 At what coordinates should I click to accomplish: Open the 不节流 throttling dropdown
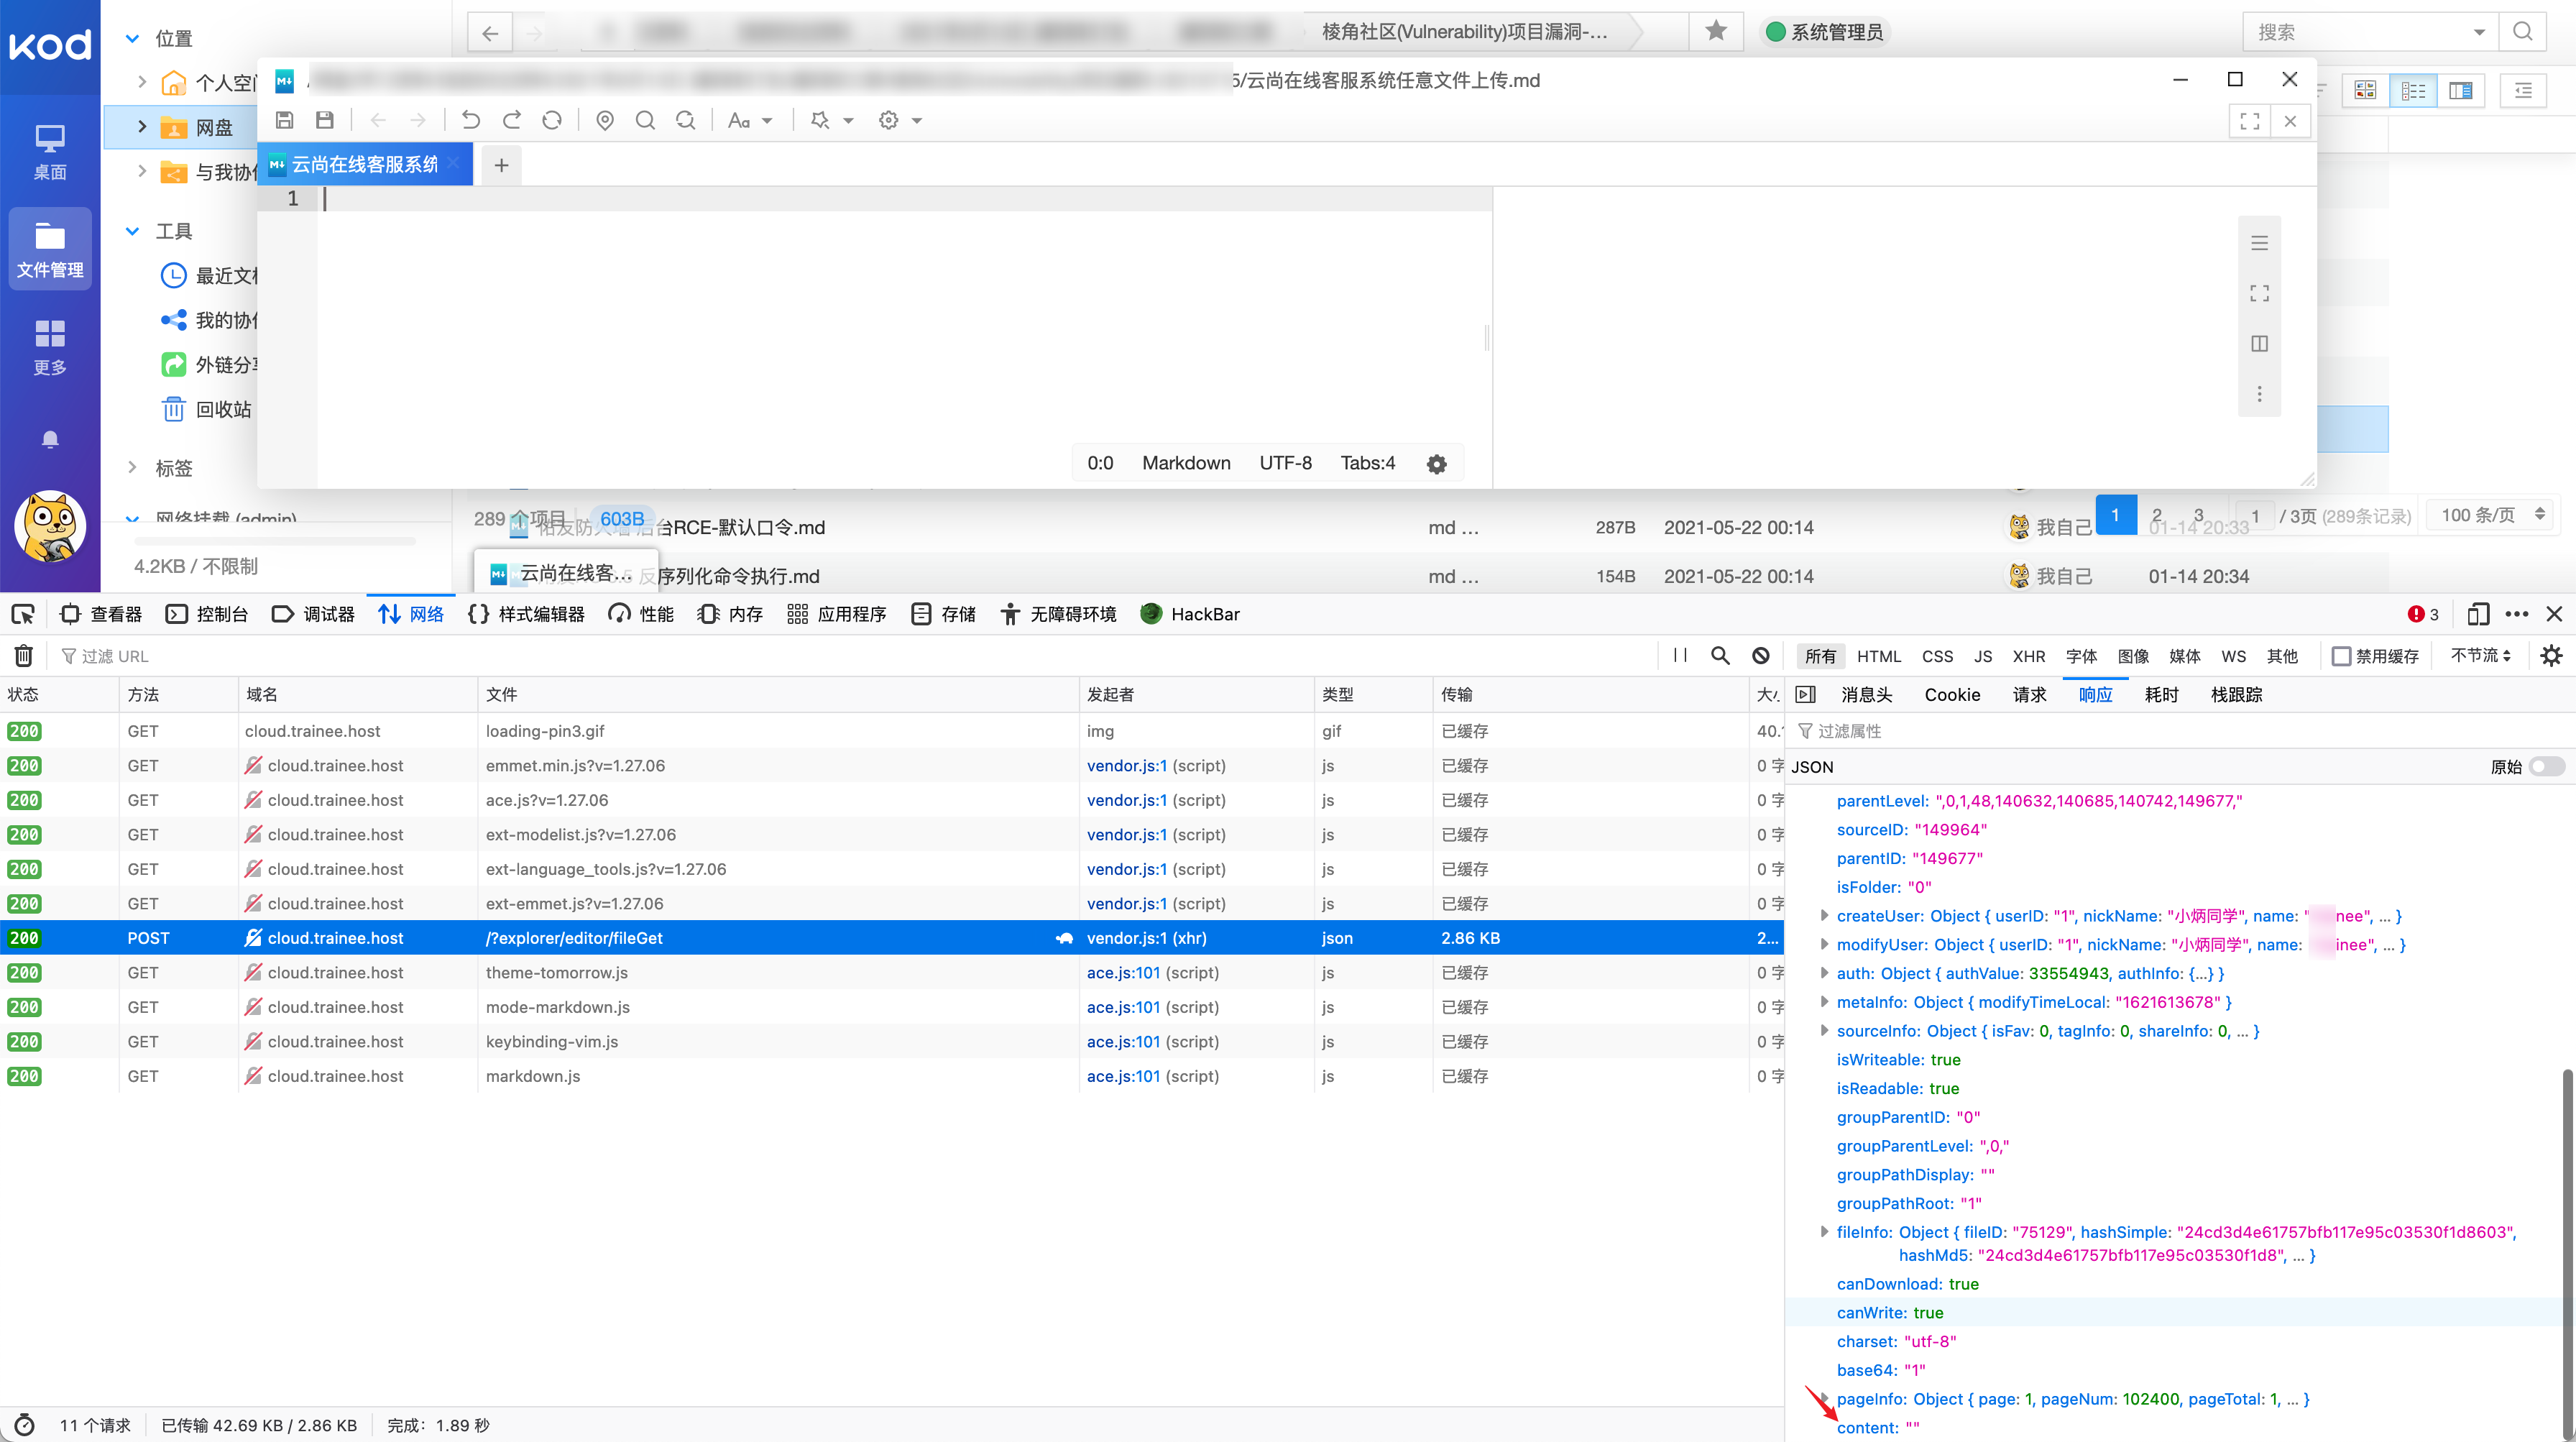(2480, 655)
